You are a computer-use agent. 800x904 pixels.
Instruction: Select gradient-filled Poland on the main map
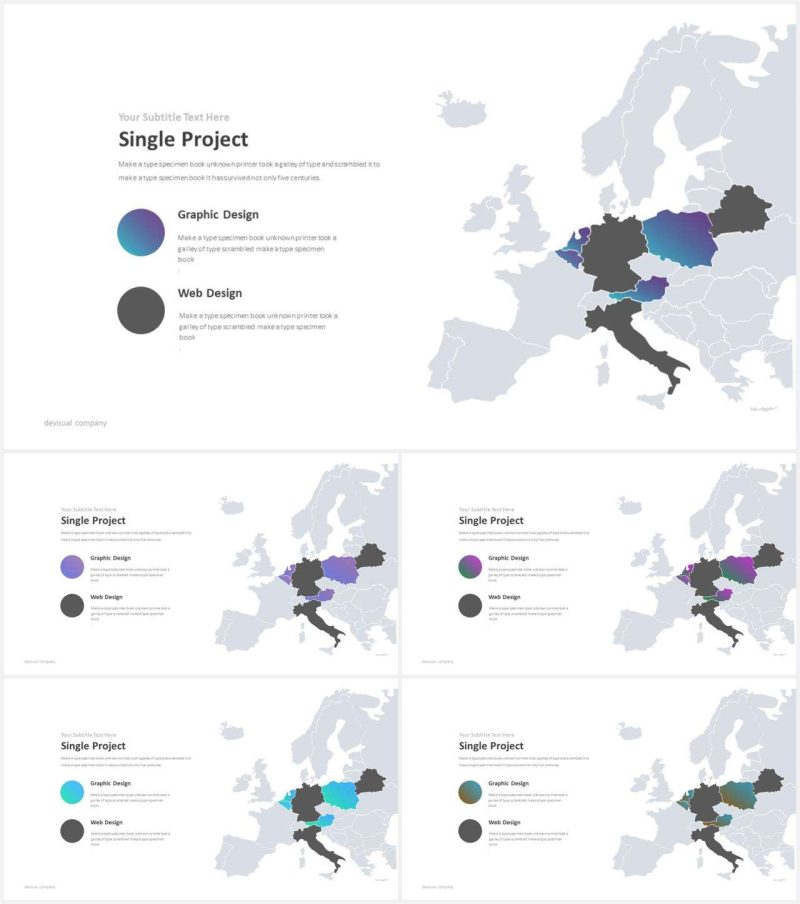pos(681,238)
